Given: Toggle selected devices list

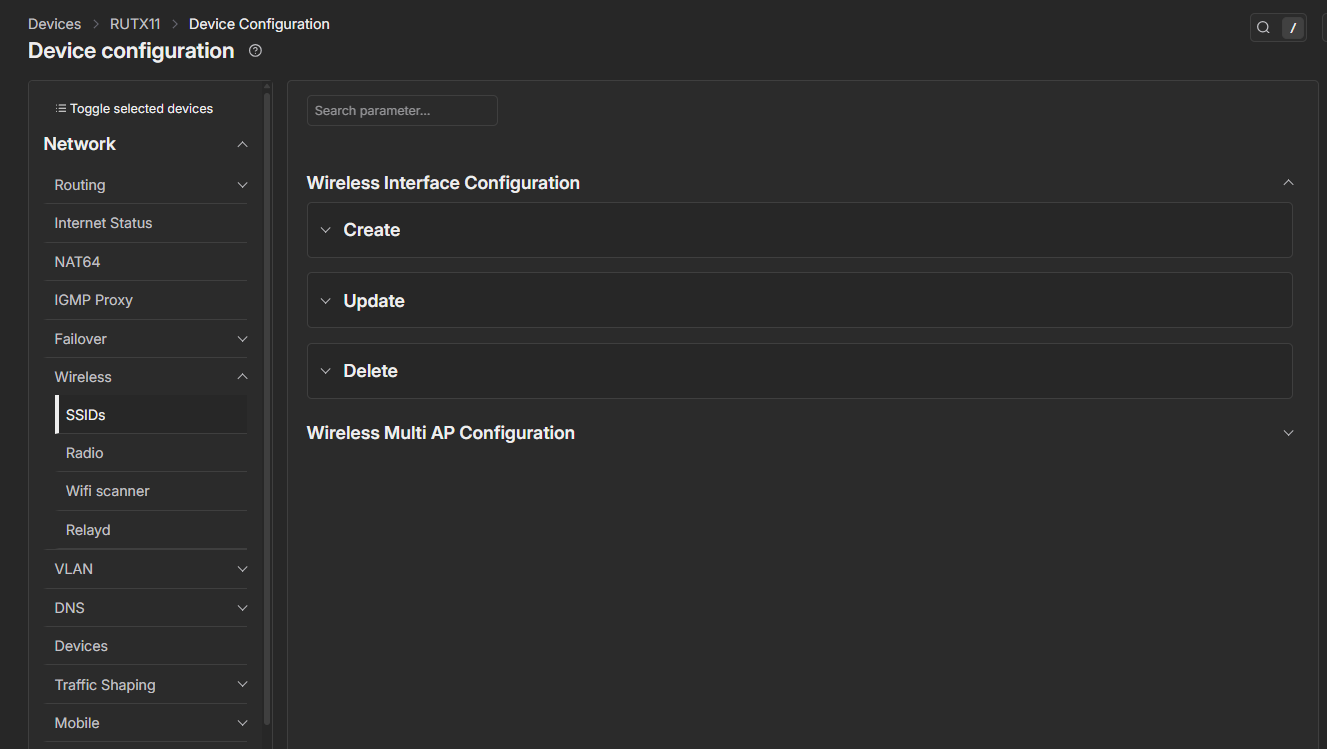Looking at the screenshot, I should (x=134, y=109).
